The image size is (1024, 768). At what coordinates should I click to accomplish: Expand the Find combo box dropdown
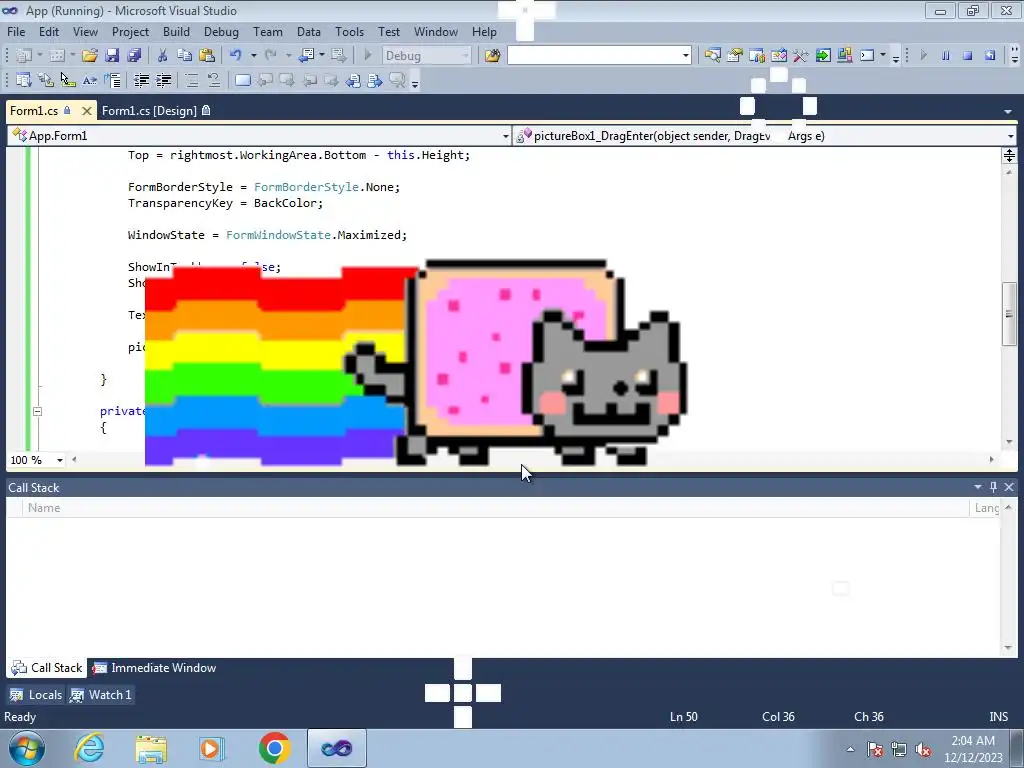(x=686, y=56)
